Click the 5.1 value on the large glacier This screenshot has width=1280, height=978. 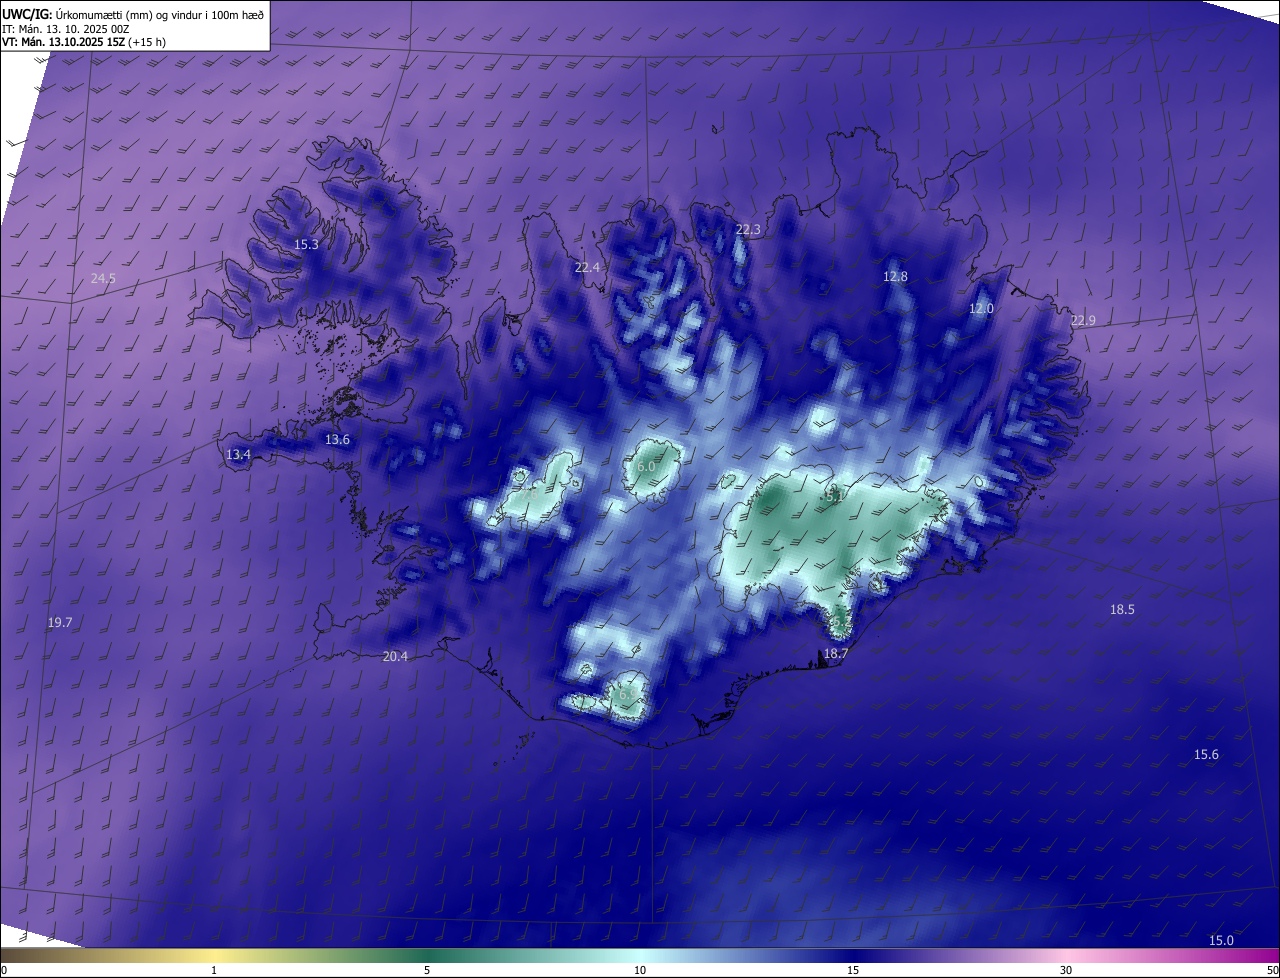[835, 495]
